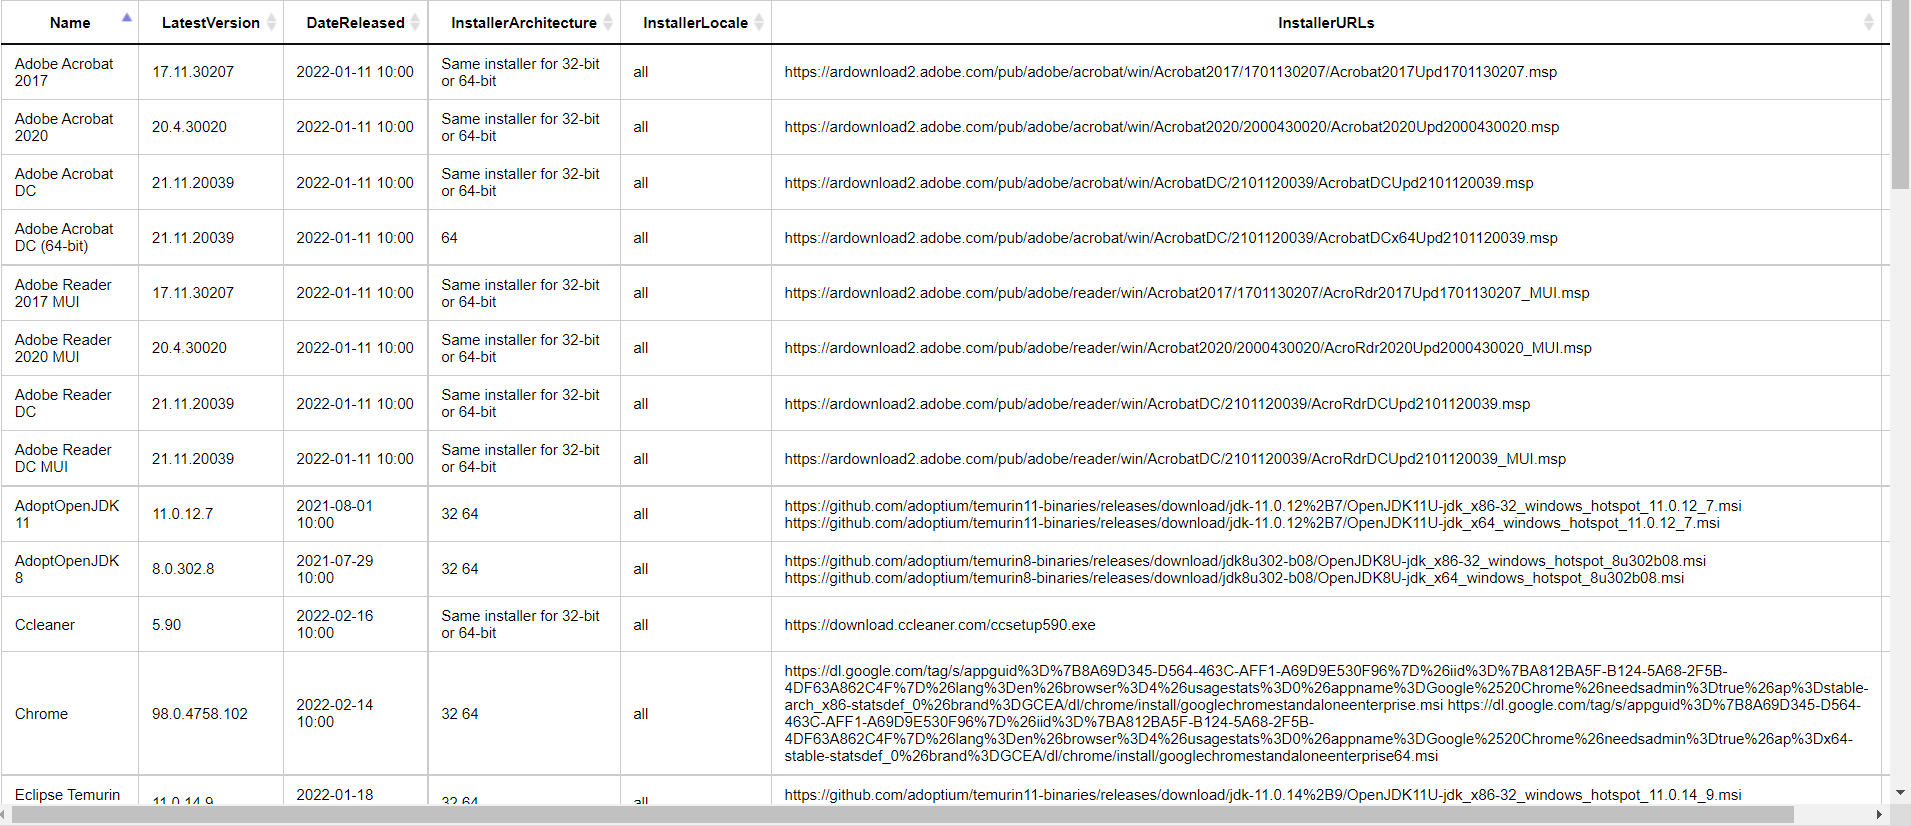This screenshot has width=1911, height=826.
Task: Click the AdoptOpenJDK 8 name cell
Action: tap(67, 569)
